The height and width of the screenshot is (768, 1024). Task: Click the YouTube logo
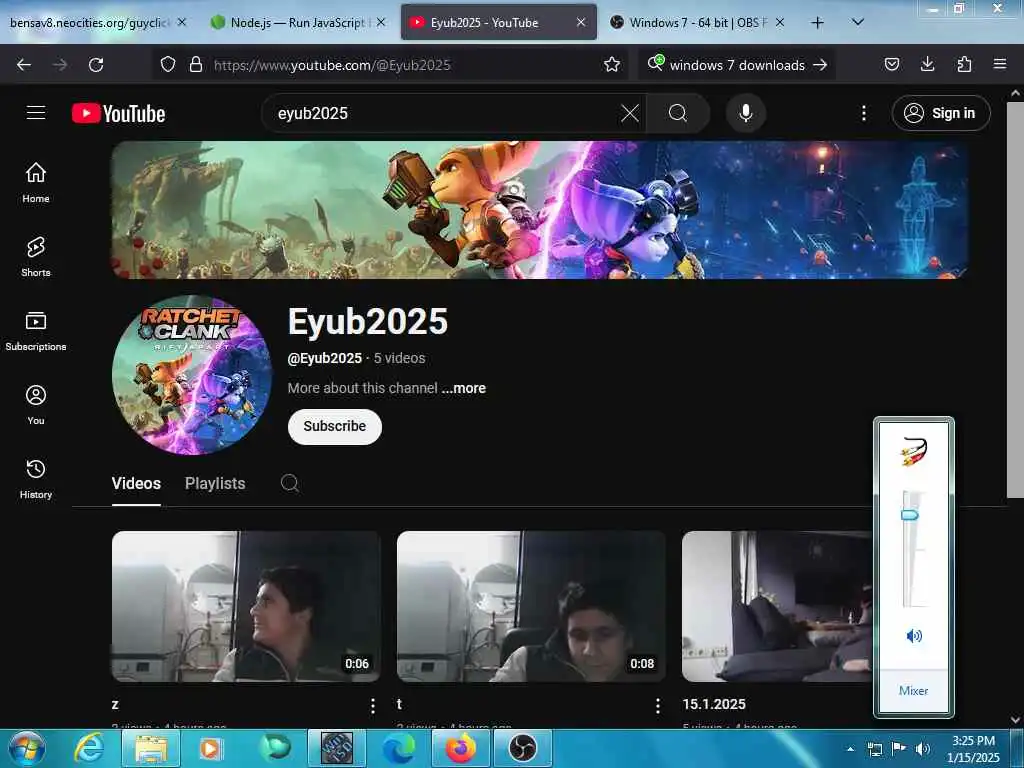[118, 114]
